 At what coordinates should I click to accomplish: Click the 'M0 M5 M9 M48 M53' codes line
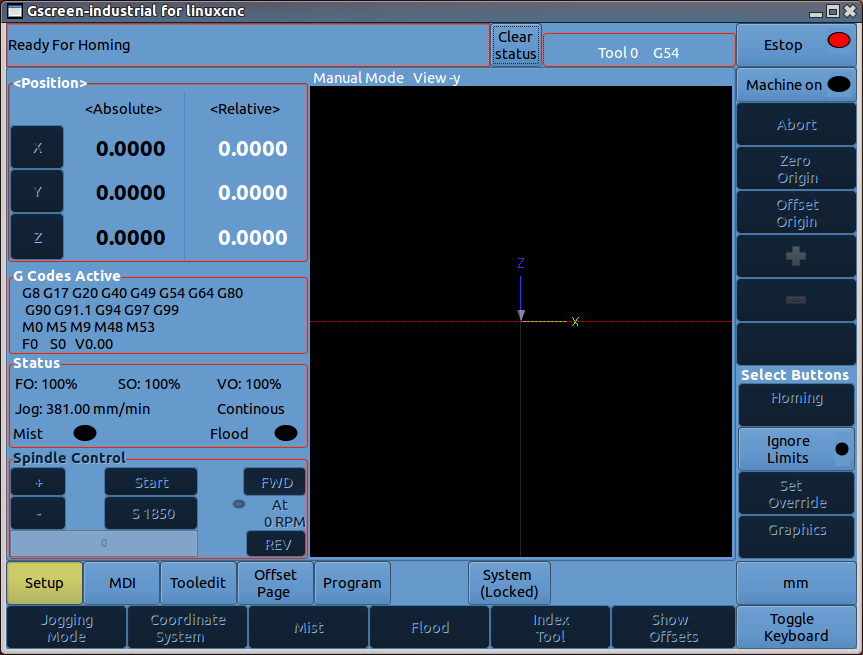tap(89, 327)
